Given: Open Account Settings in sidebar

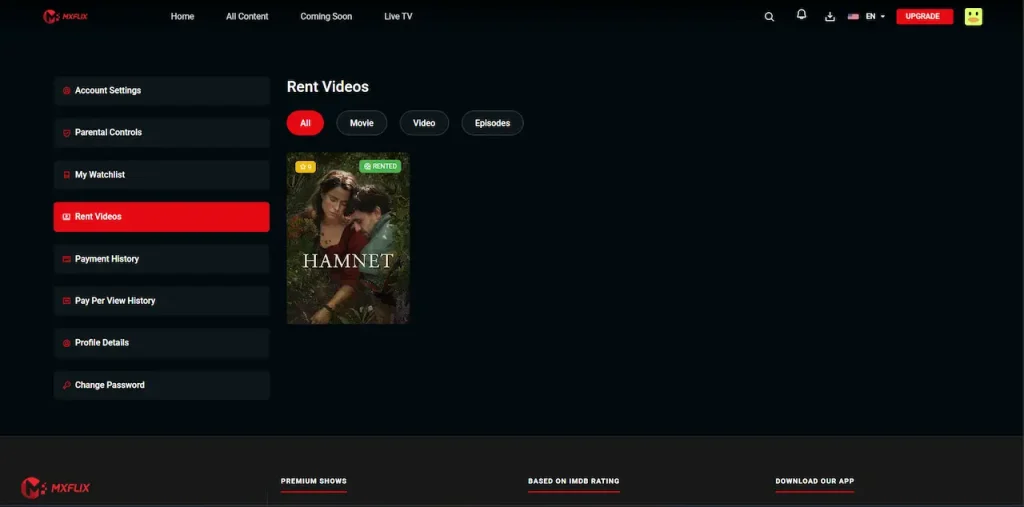Looking at the screenshot, I should 161,91.
